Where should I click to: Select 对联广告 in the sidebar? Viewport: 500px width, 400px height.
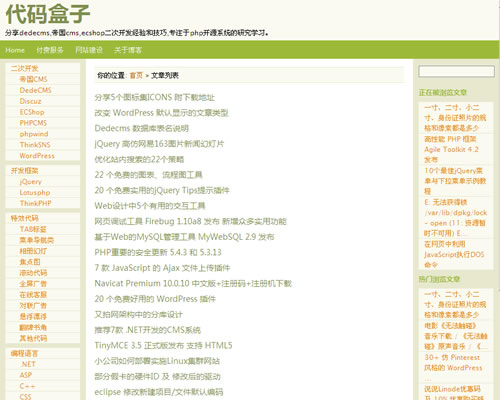pyautogui.click(x=33, y=305)
